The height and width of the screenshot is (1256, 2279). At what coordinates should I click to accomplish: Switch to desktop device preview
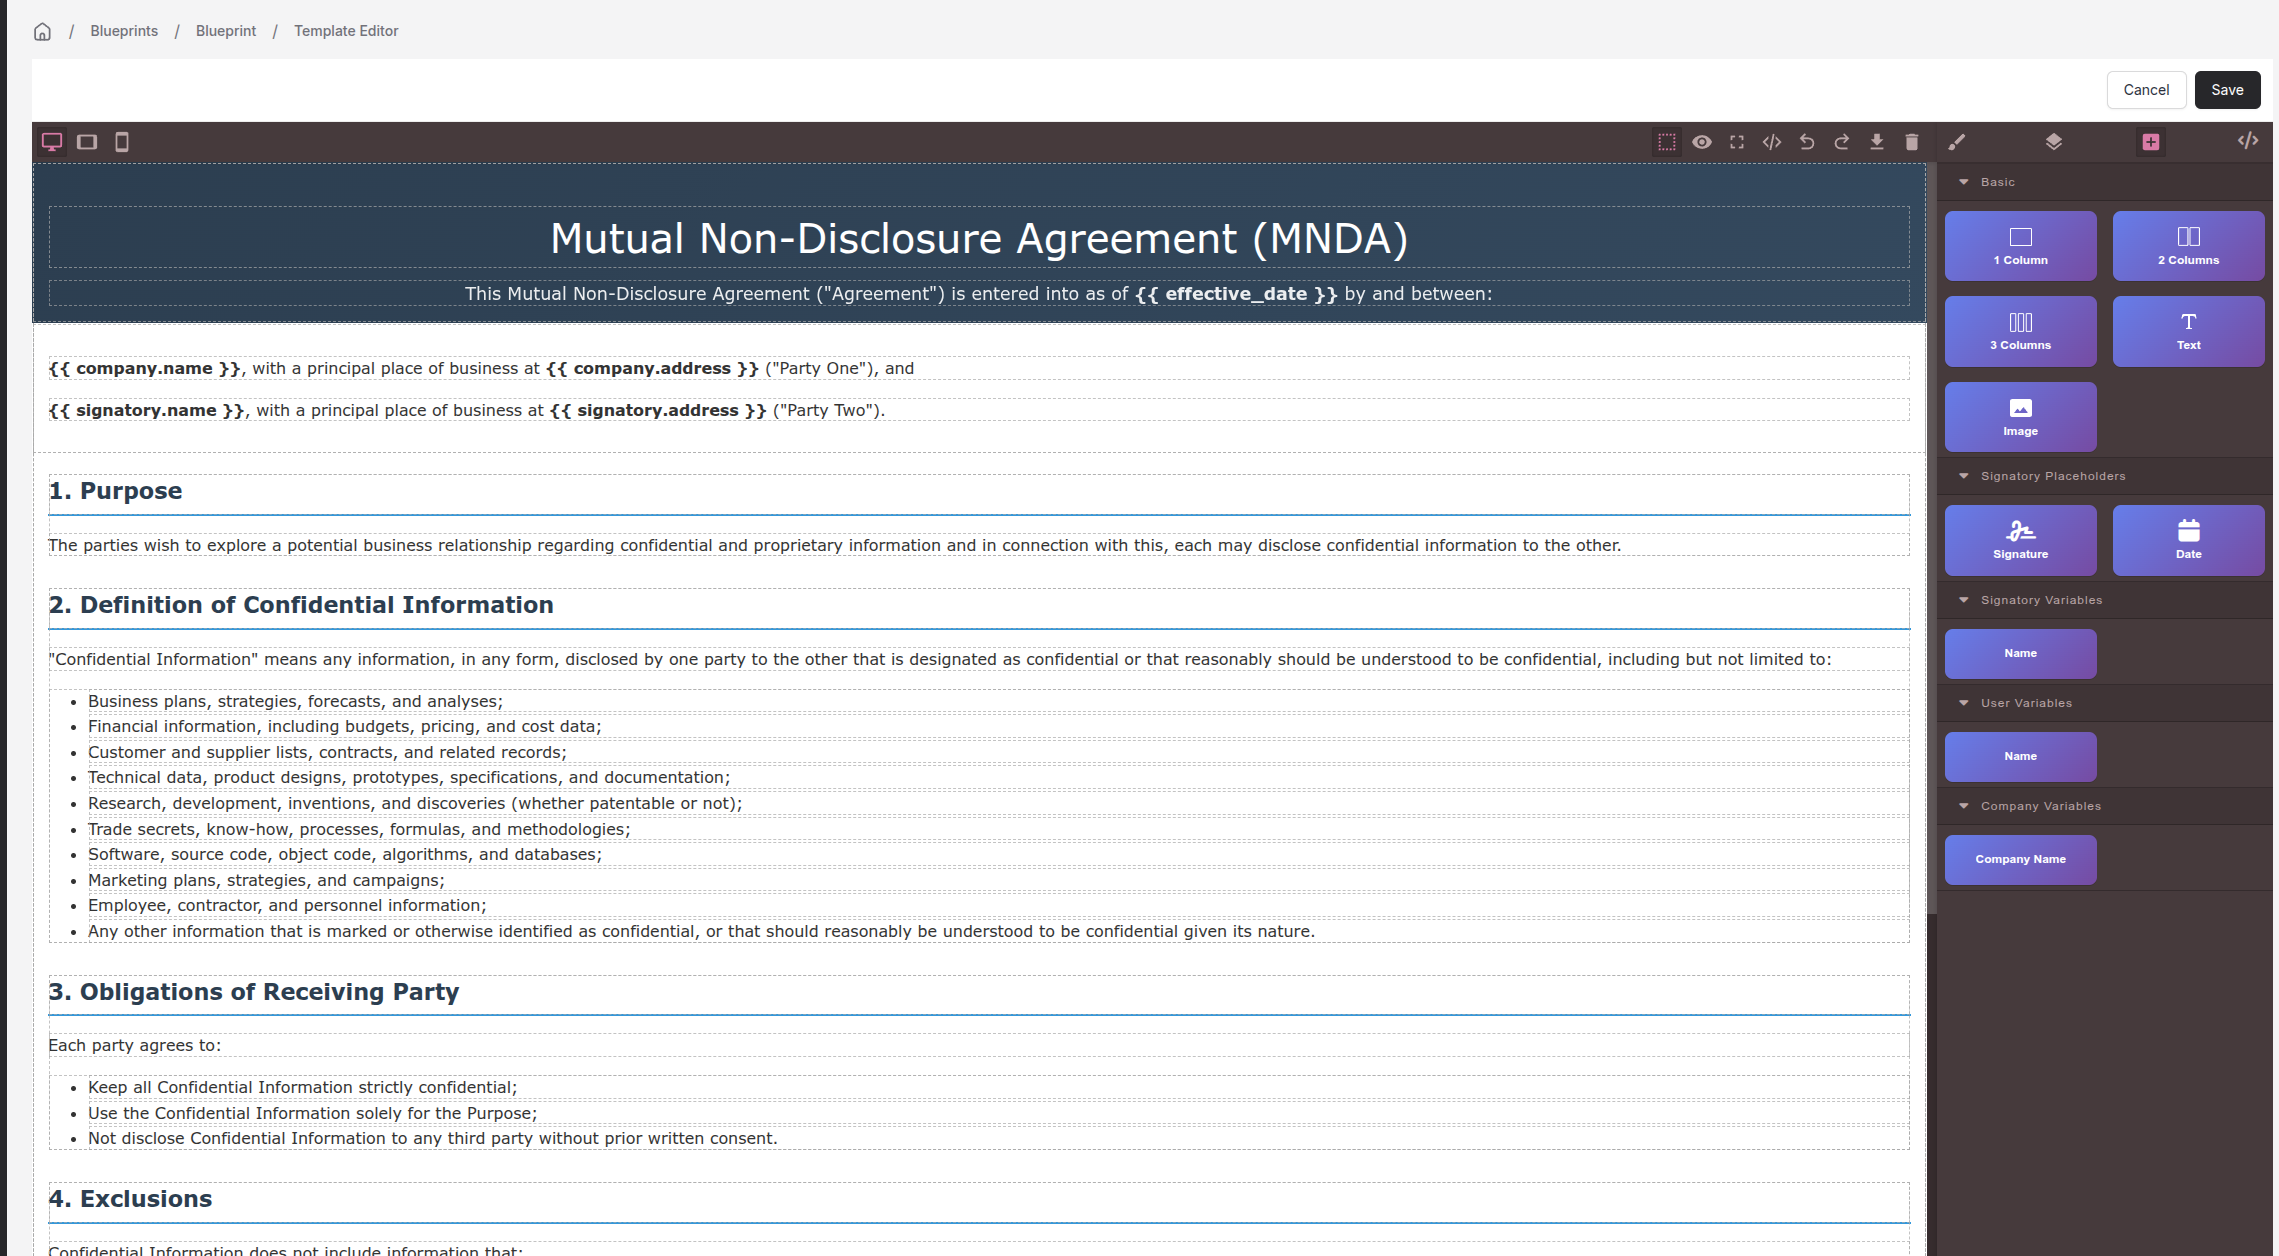pyautogui.click(x=52, y=142)
